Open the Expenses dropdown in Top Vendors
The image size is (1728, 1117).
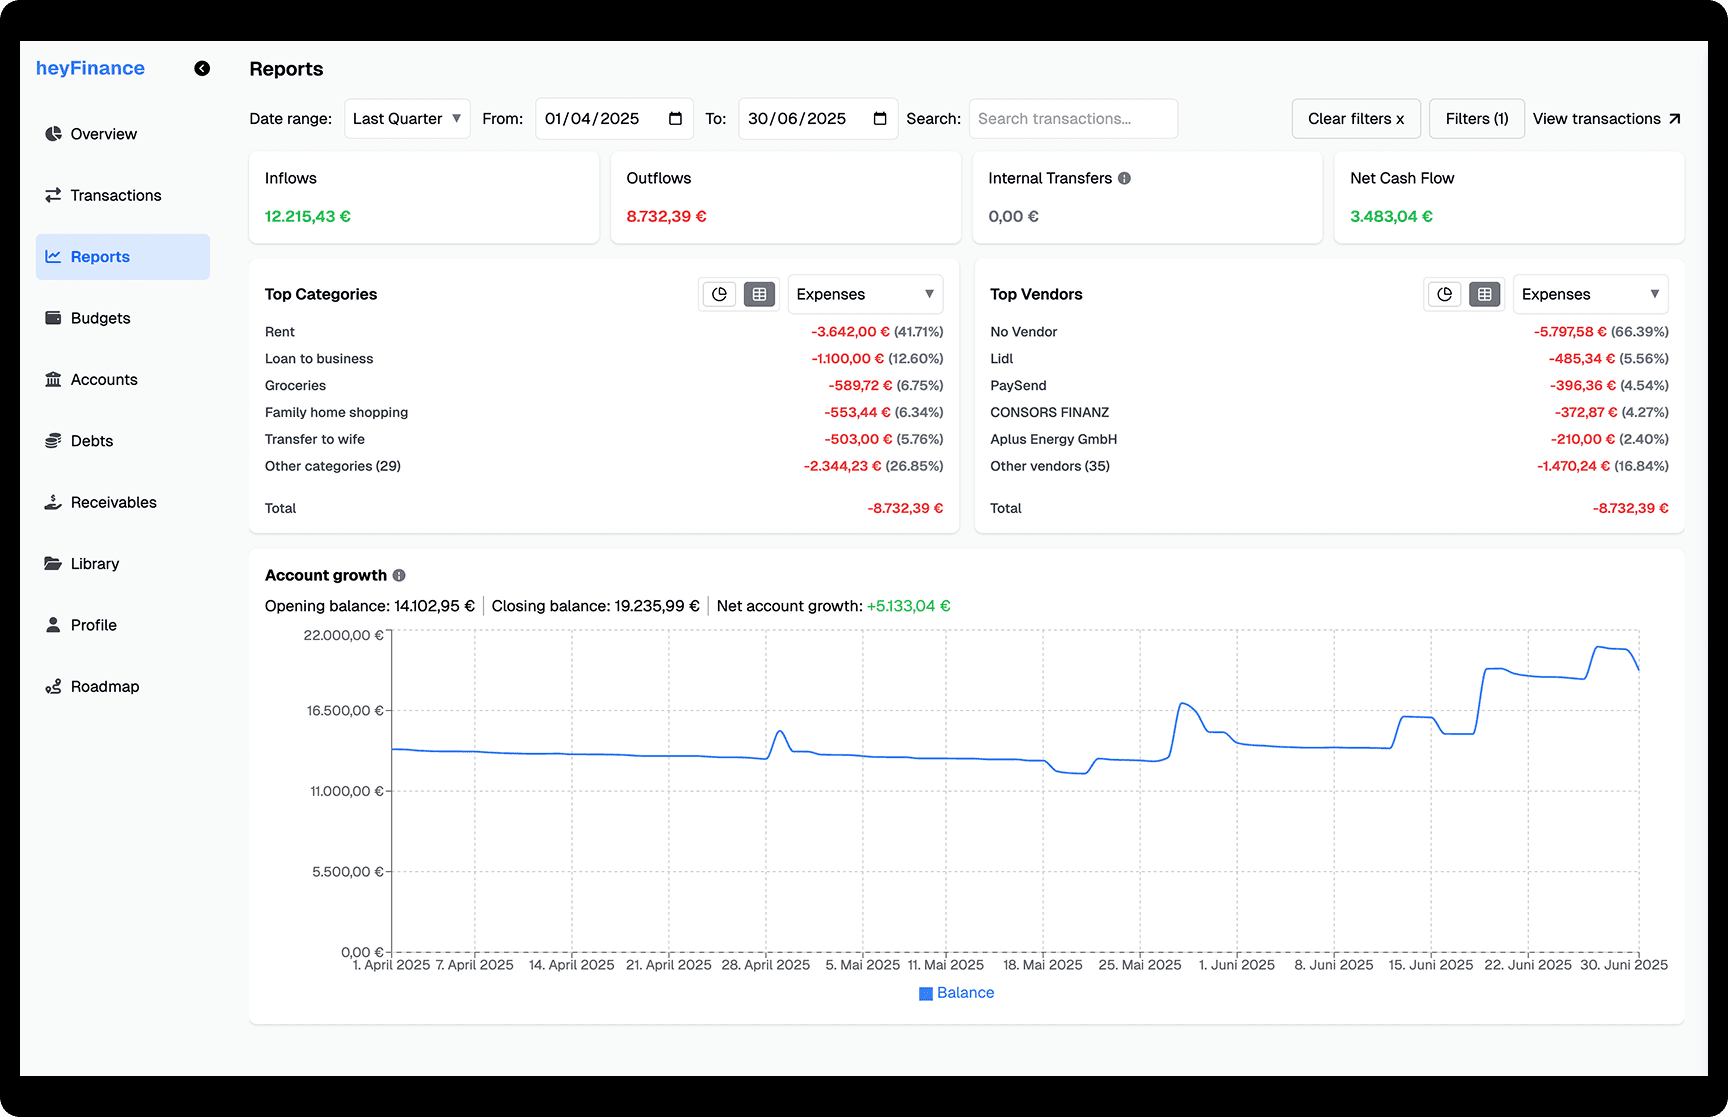click(x=1590, y=294)
